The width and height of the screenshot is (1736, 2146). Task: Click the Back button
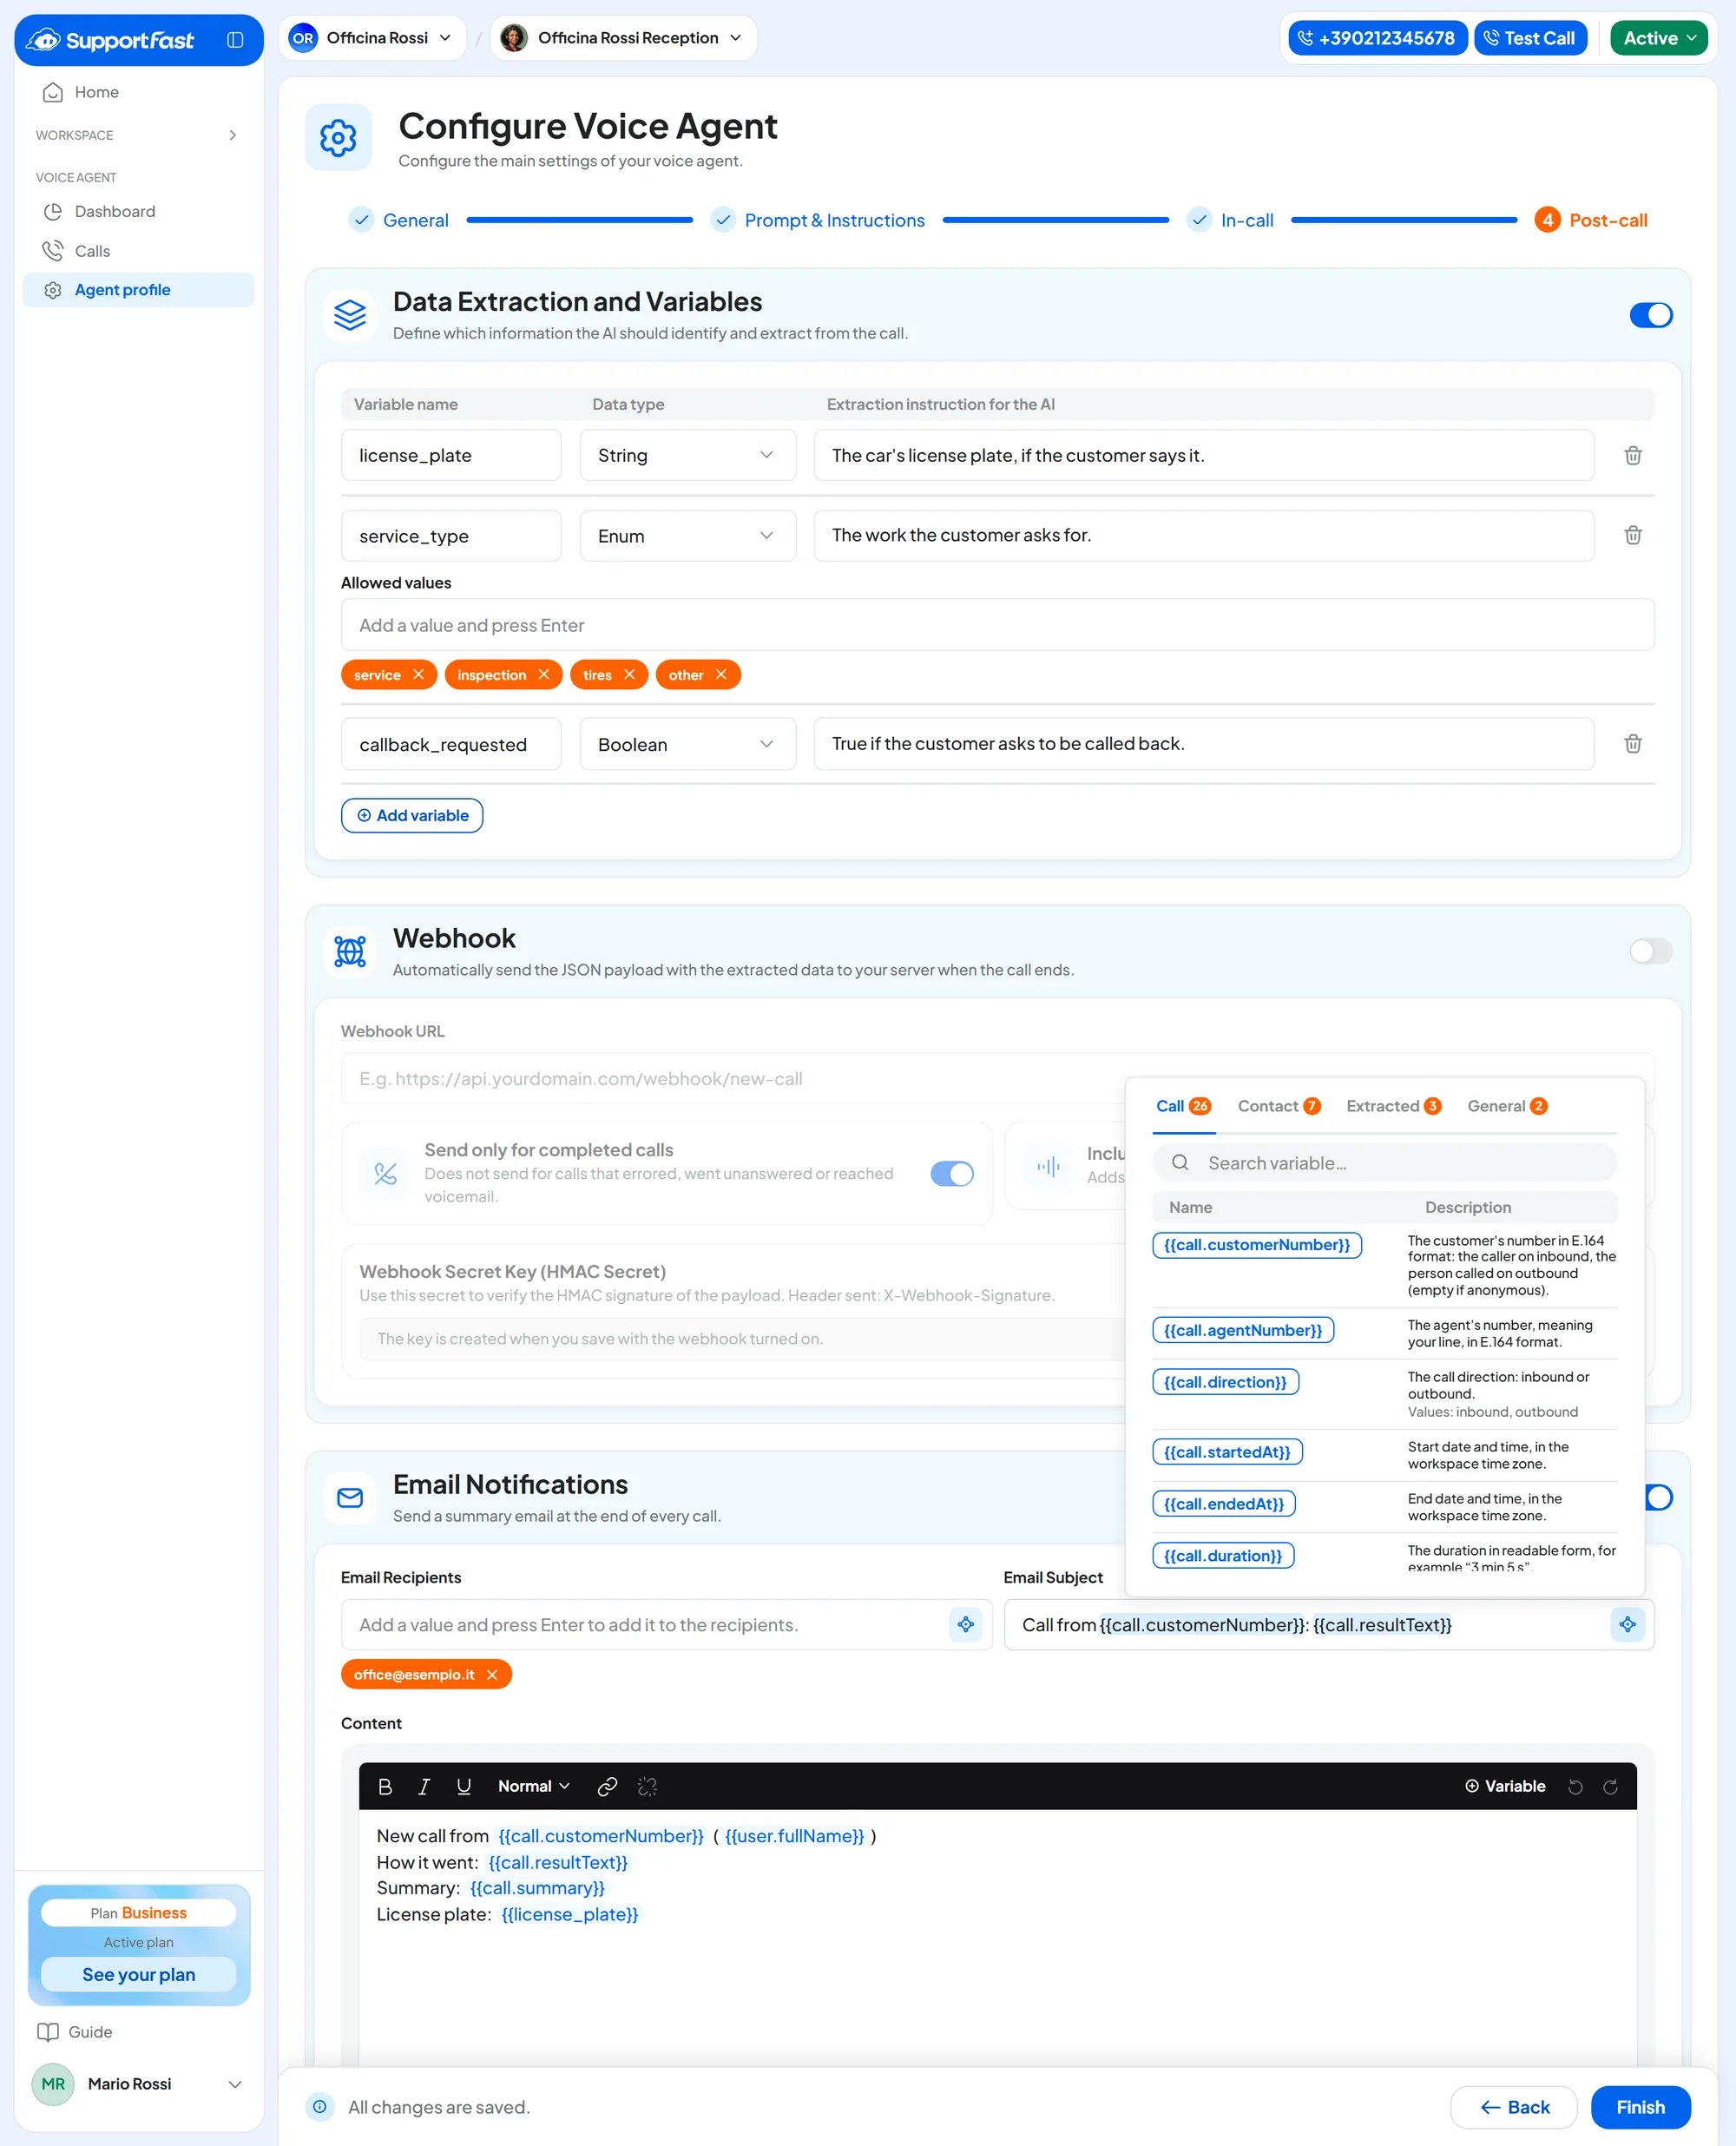[1513, 2108]
